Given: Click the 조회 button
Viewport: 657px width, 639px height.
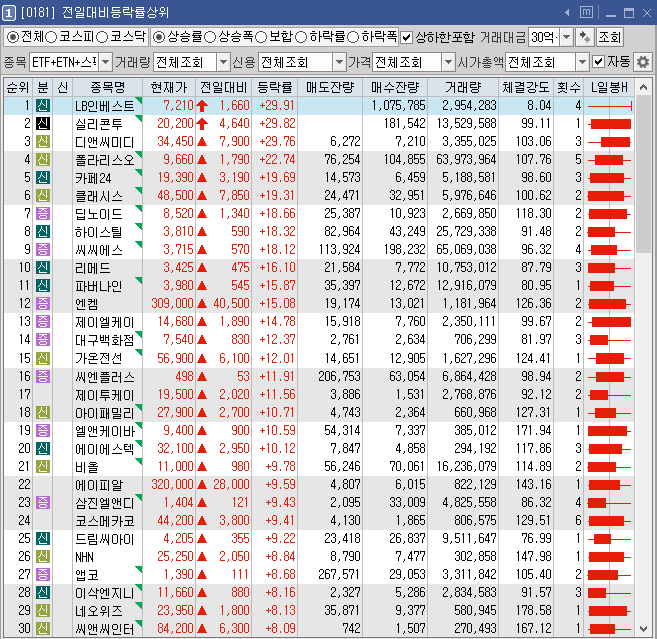Looking at the screenshot, I should pyautogui.click(x=609, y=37).
